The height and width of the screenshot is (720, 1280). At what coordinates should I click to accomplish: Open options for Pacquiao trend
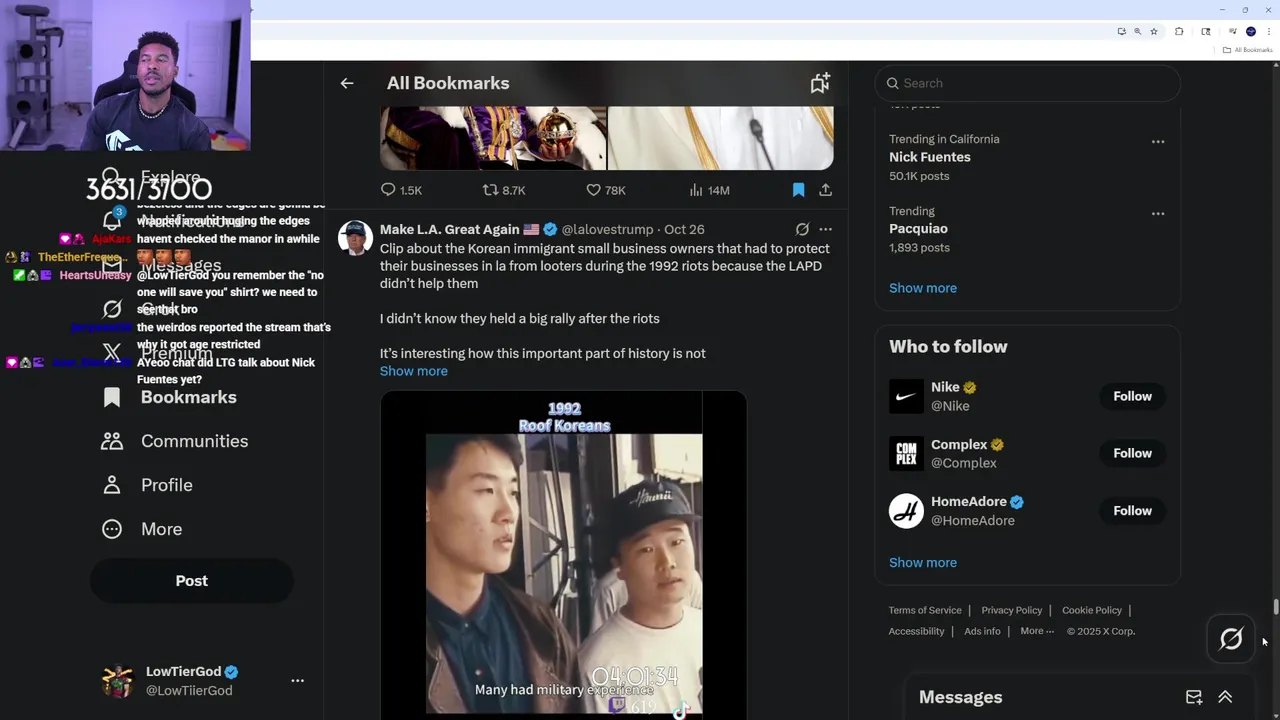point(1157,213)
